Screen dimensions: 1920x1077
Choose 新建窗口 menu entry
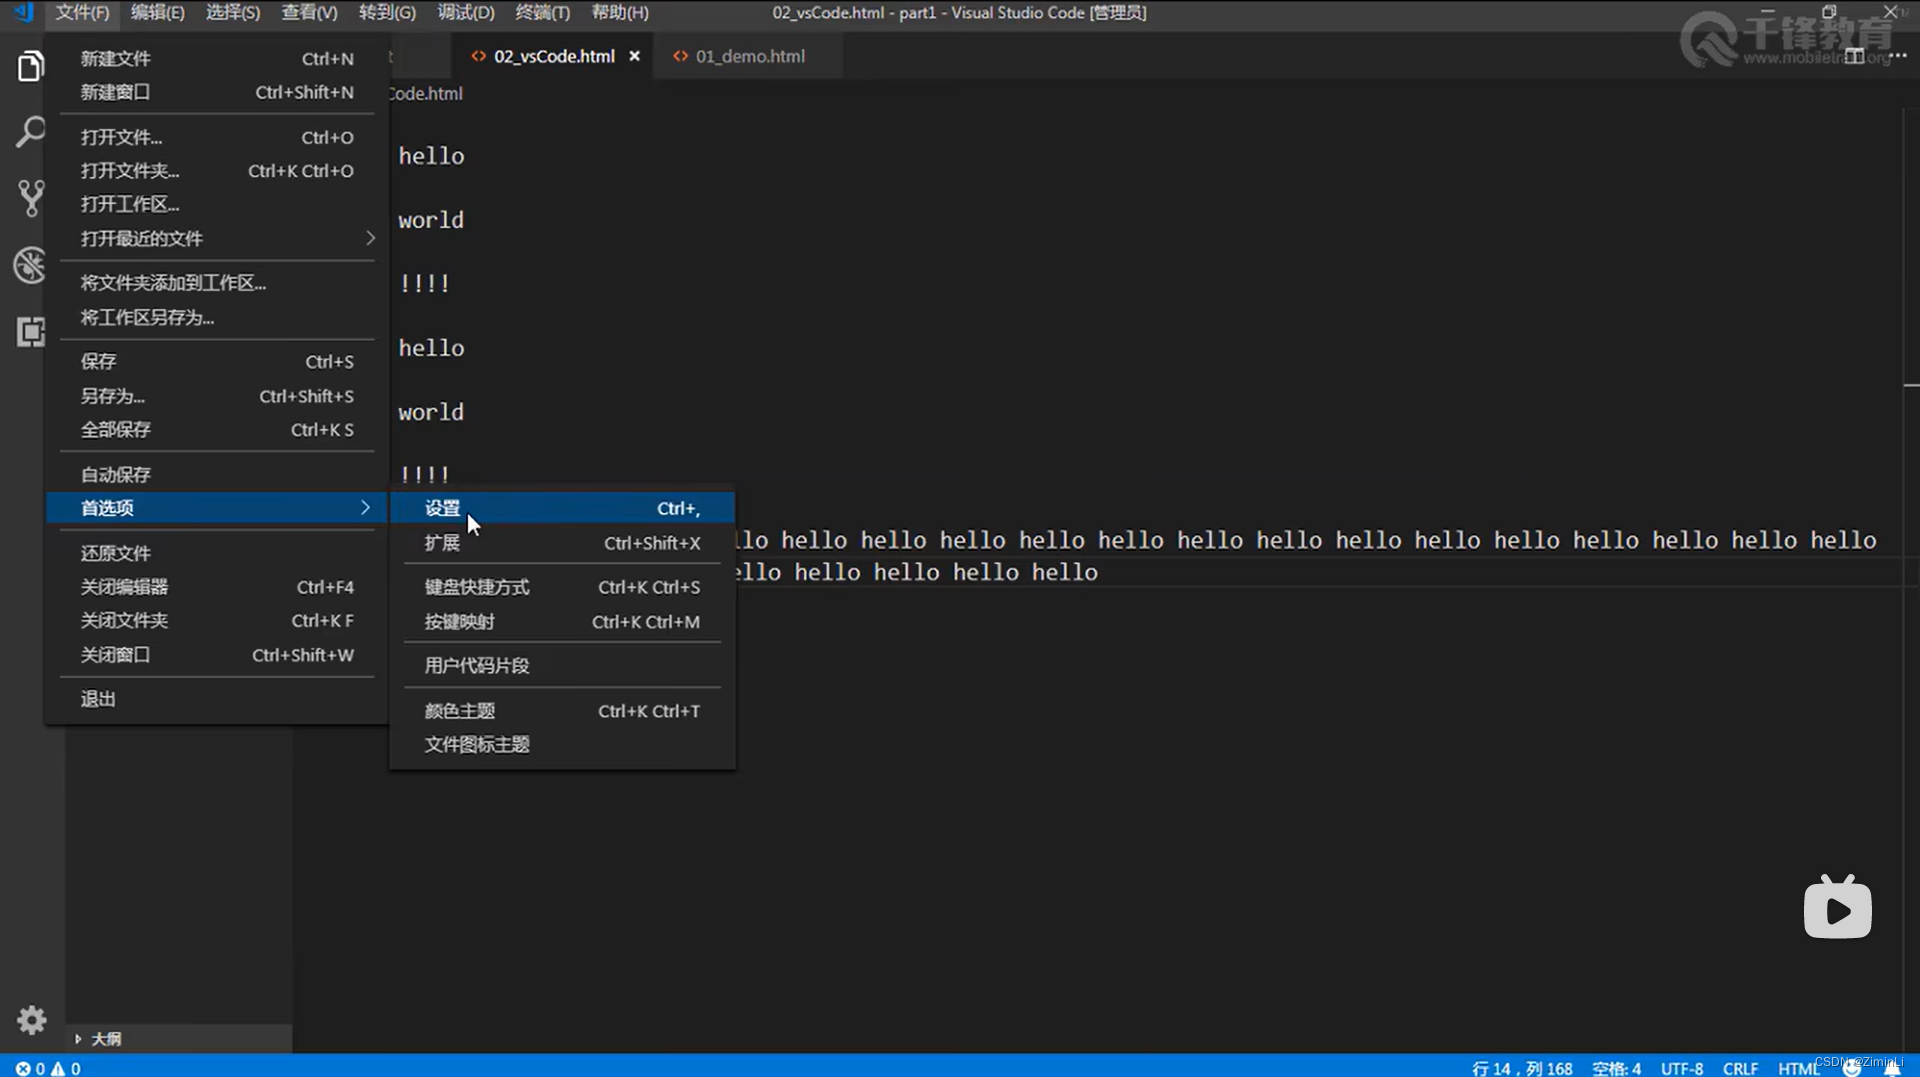click(x=217, y=92)
